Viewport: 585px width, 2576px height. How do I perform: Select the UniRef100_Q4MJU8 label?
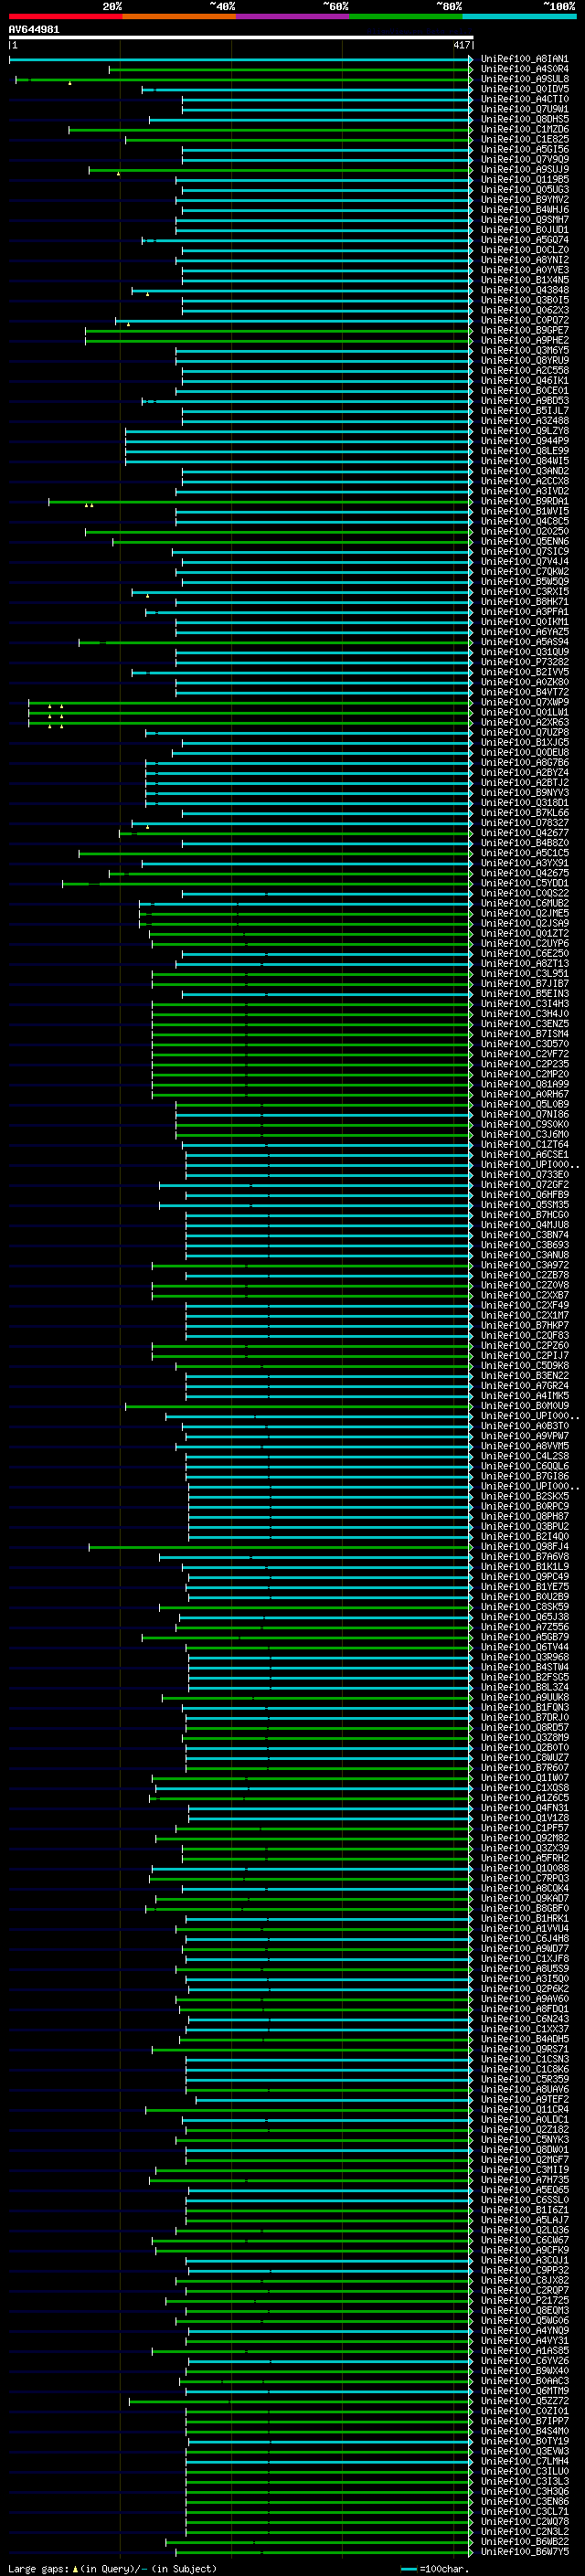coord(525,1225)
